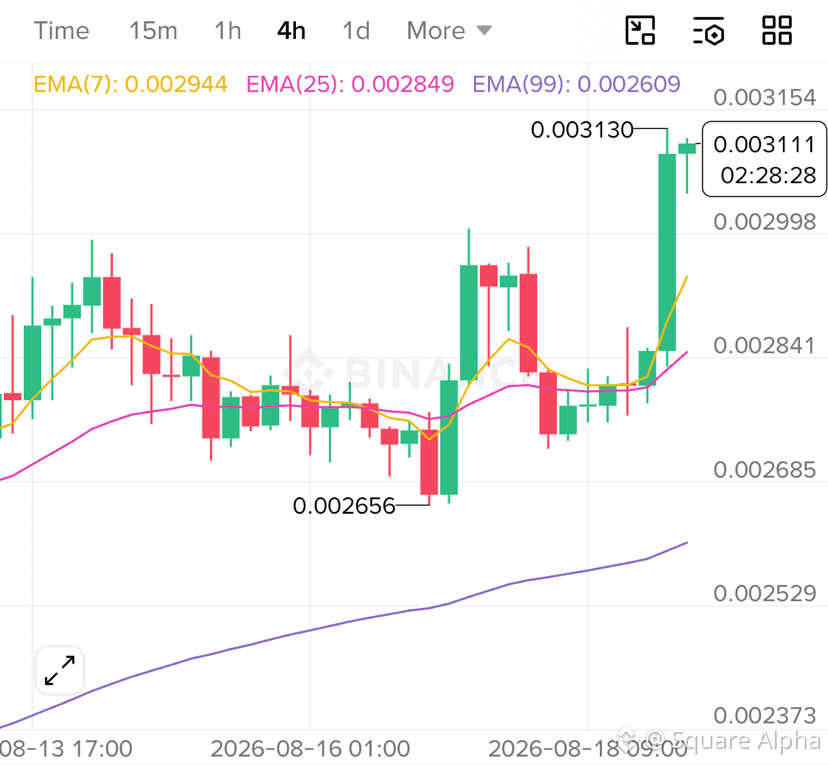Click the 2026-08-16 01:00 time label
The image size is (828, 765).
[x=310, y=749]
